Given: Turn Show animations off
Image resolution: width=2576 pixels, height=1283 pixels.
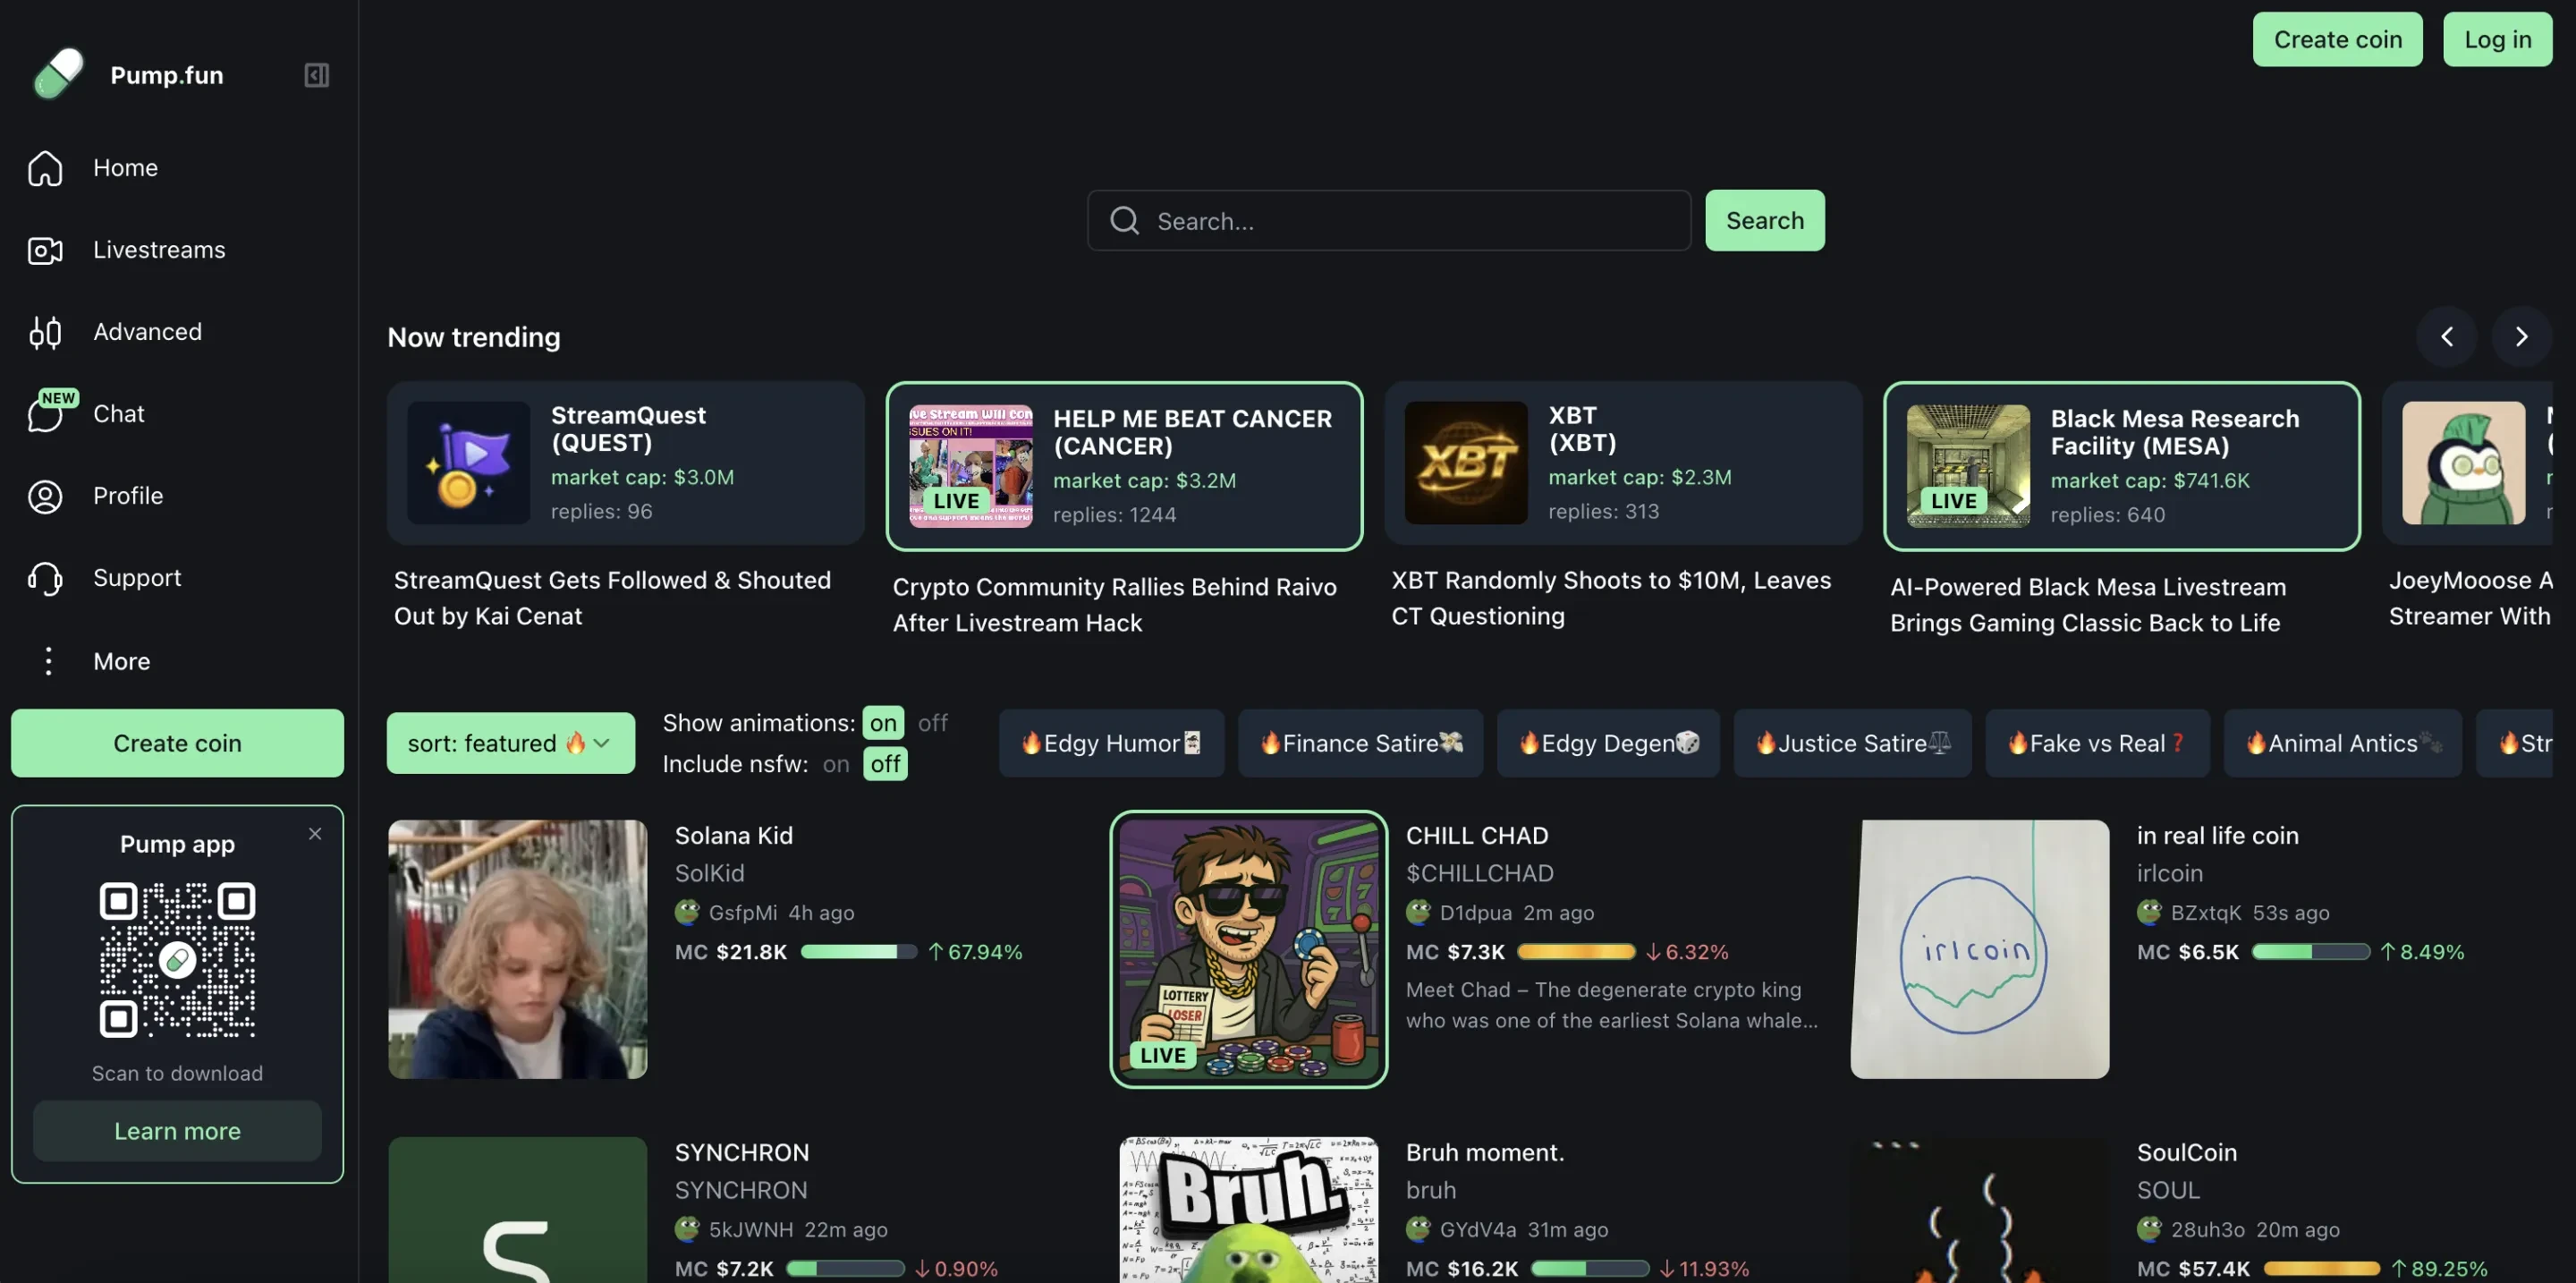Looking at the screenshot, I should point(932,722).
